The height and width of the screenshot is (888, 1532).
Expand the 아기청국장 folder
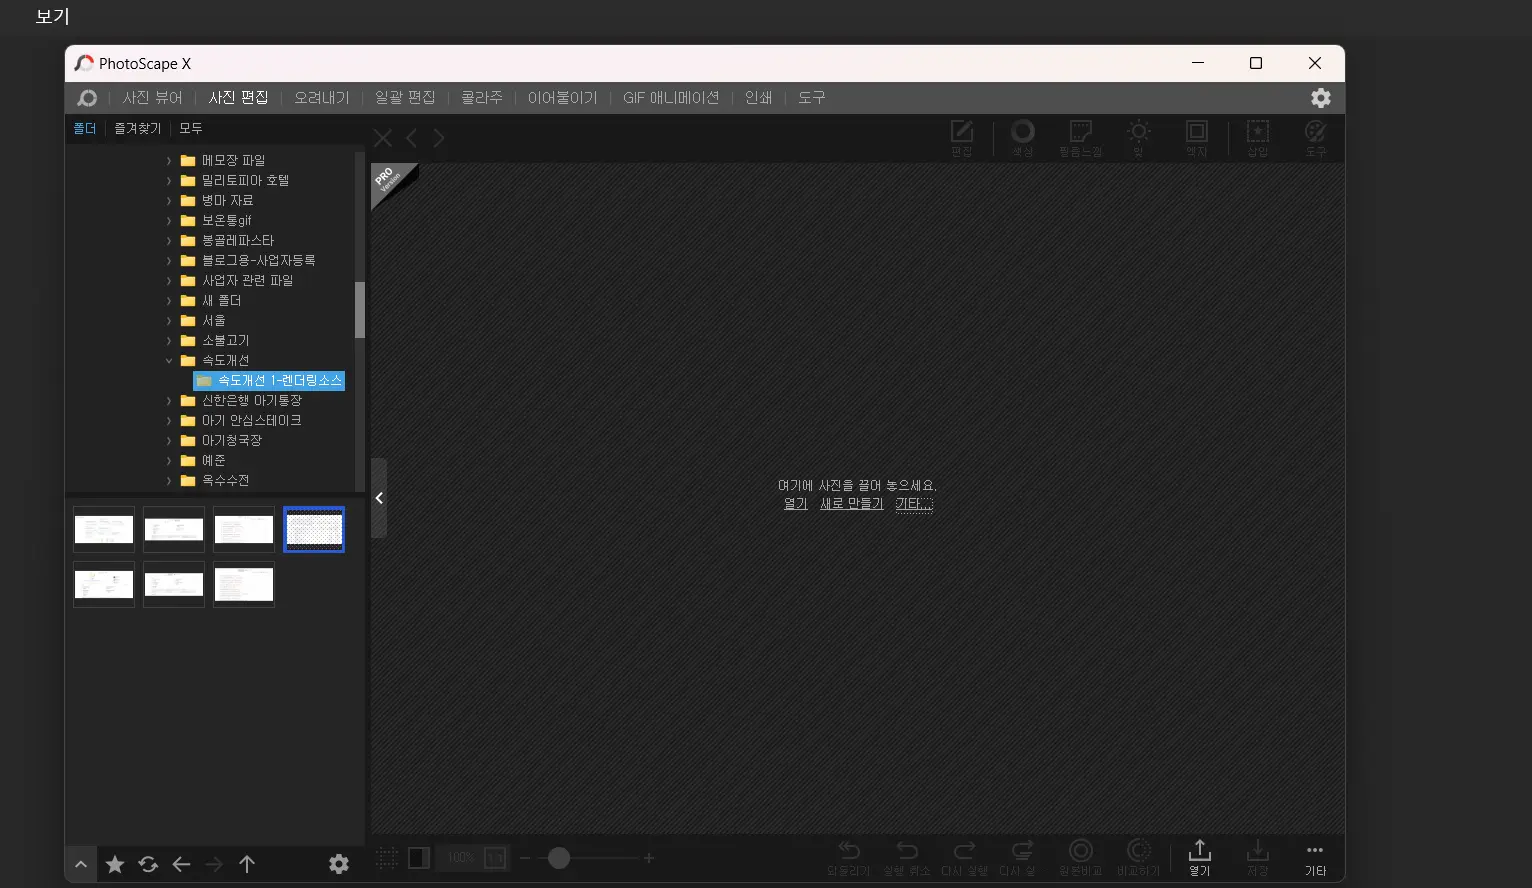click(169, 440)
